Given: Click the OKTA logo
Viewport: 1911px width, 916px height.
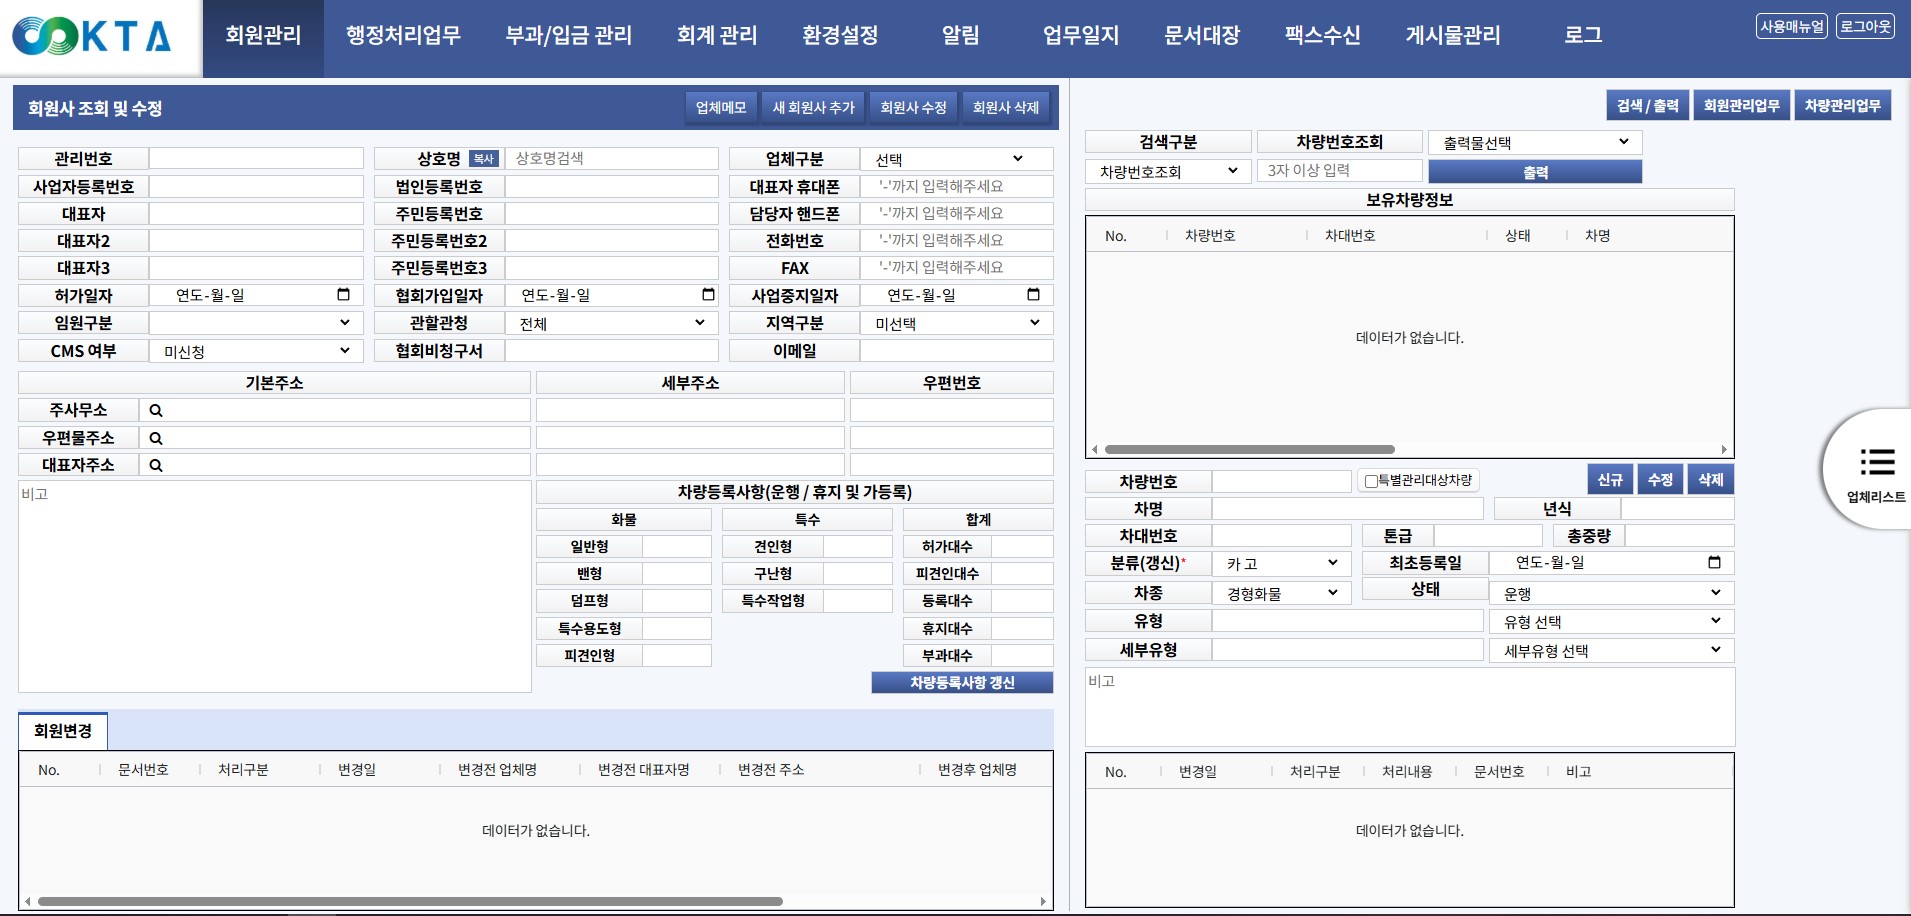Looking at the screenshot, I should tap(92, 36).
